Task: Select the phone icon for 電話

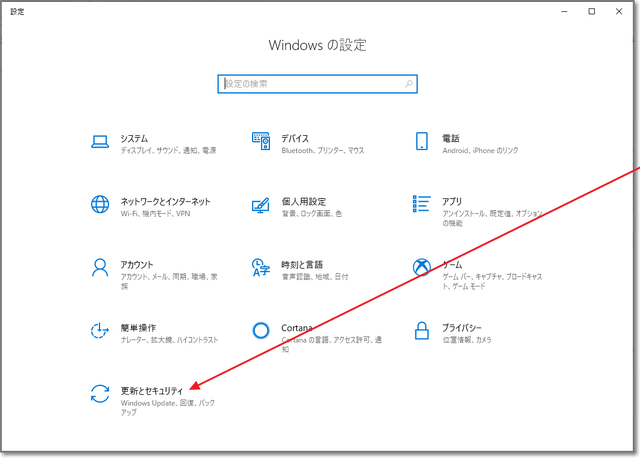Action: [422, 143]
